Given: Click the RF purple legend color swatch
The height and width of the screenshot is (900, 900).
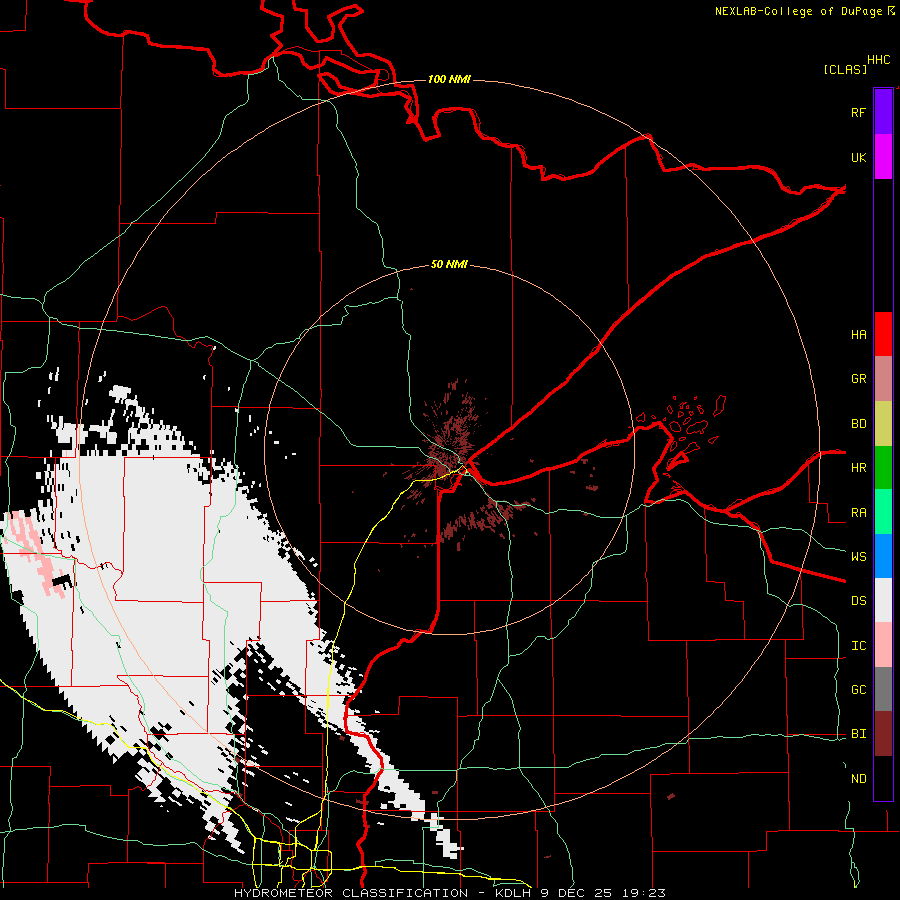Looking at the screenshot, I should click(x=883, y=112).
